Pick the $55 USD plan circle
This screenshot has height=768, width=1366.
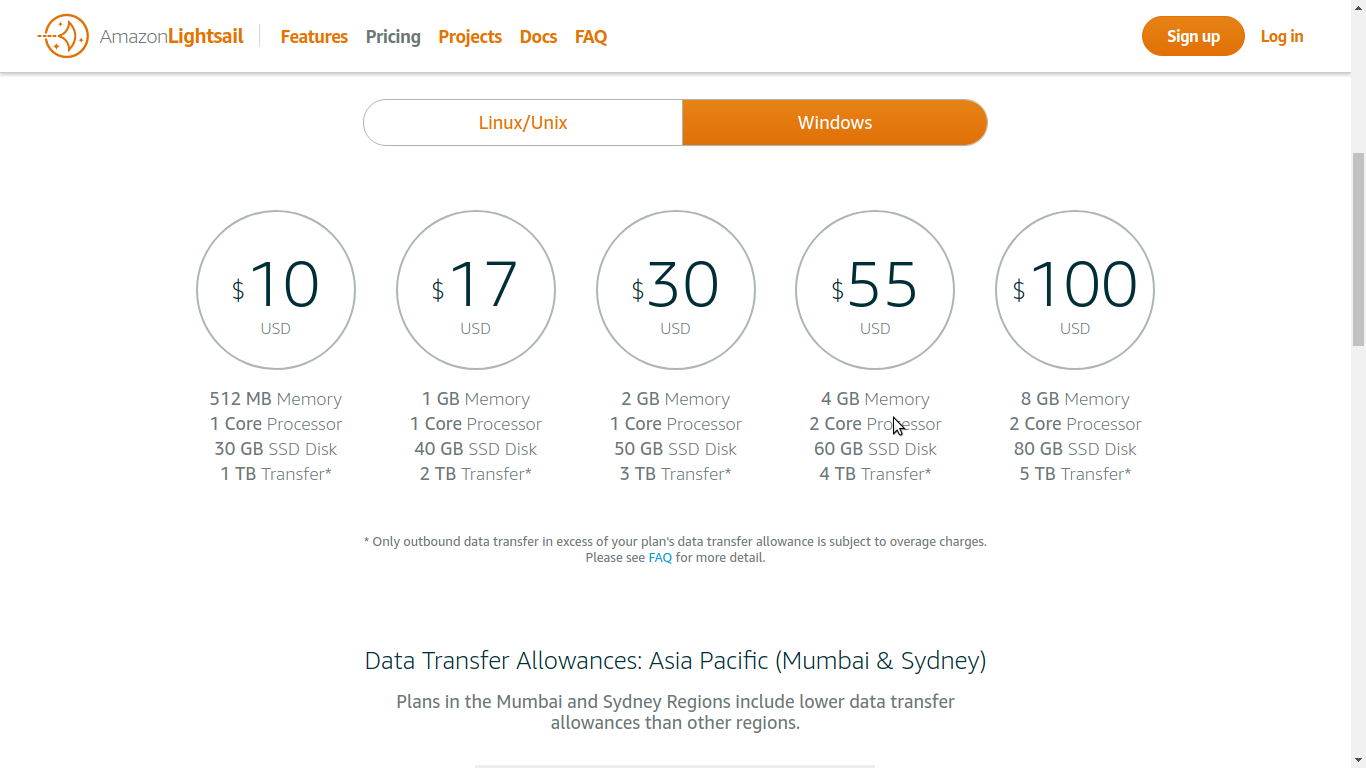(875, 290)
